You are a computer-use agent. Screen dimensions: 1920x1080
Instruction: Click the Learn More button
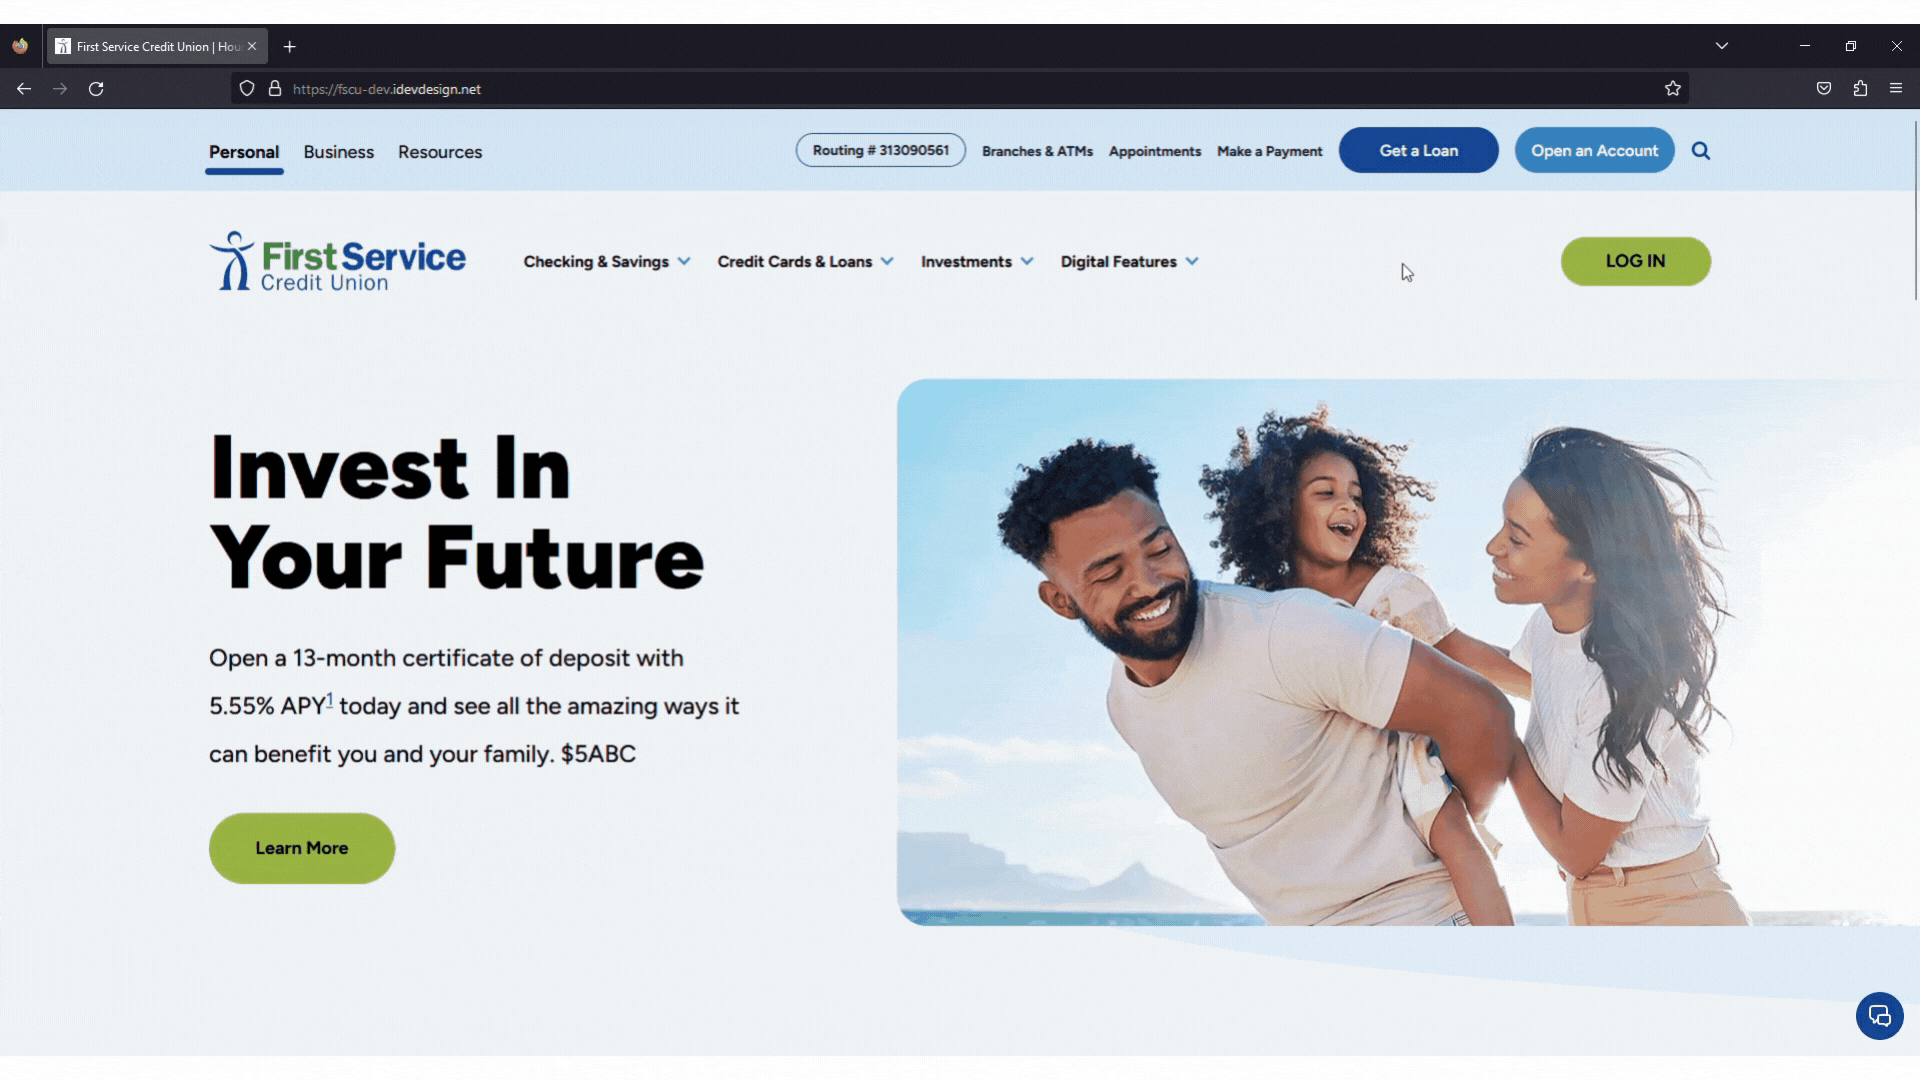[302, 848]
